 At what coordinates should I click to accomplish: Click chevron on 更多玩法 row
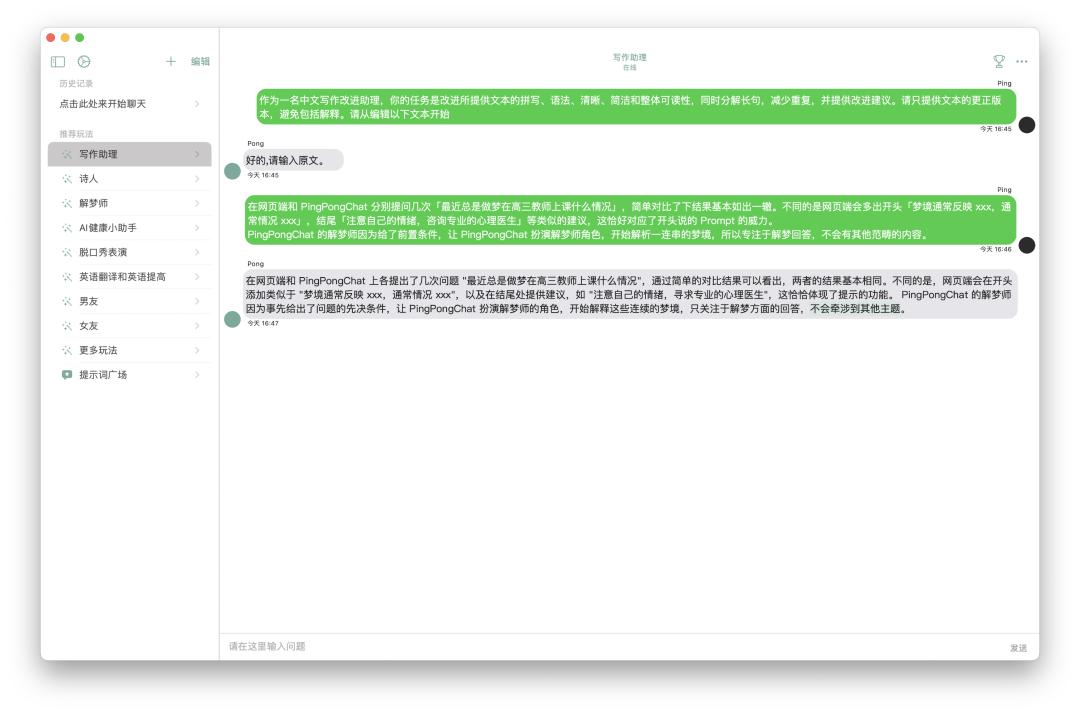tap(197, 350)
